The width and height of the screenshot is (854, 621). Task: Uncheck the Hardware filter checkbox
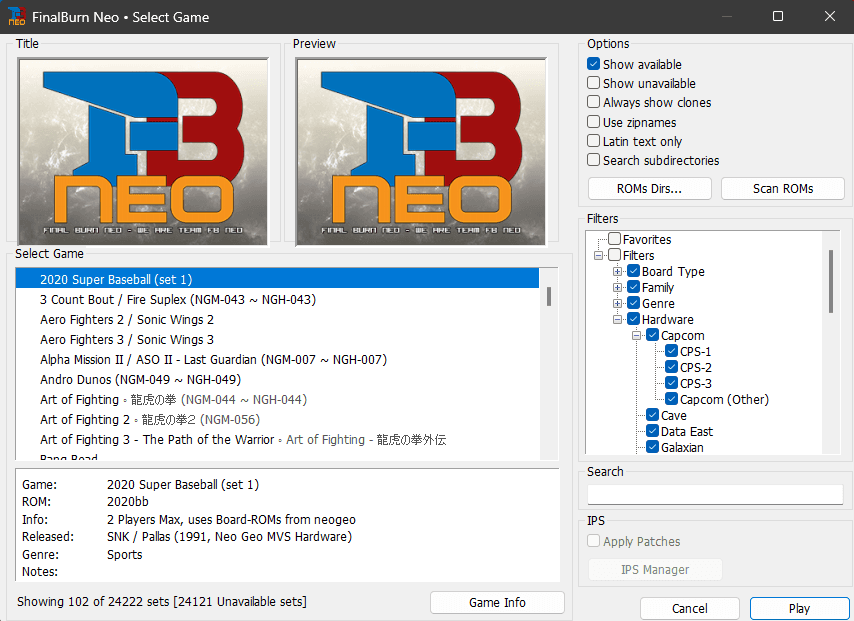coord(633,319)
